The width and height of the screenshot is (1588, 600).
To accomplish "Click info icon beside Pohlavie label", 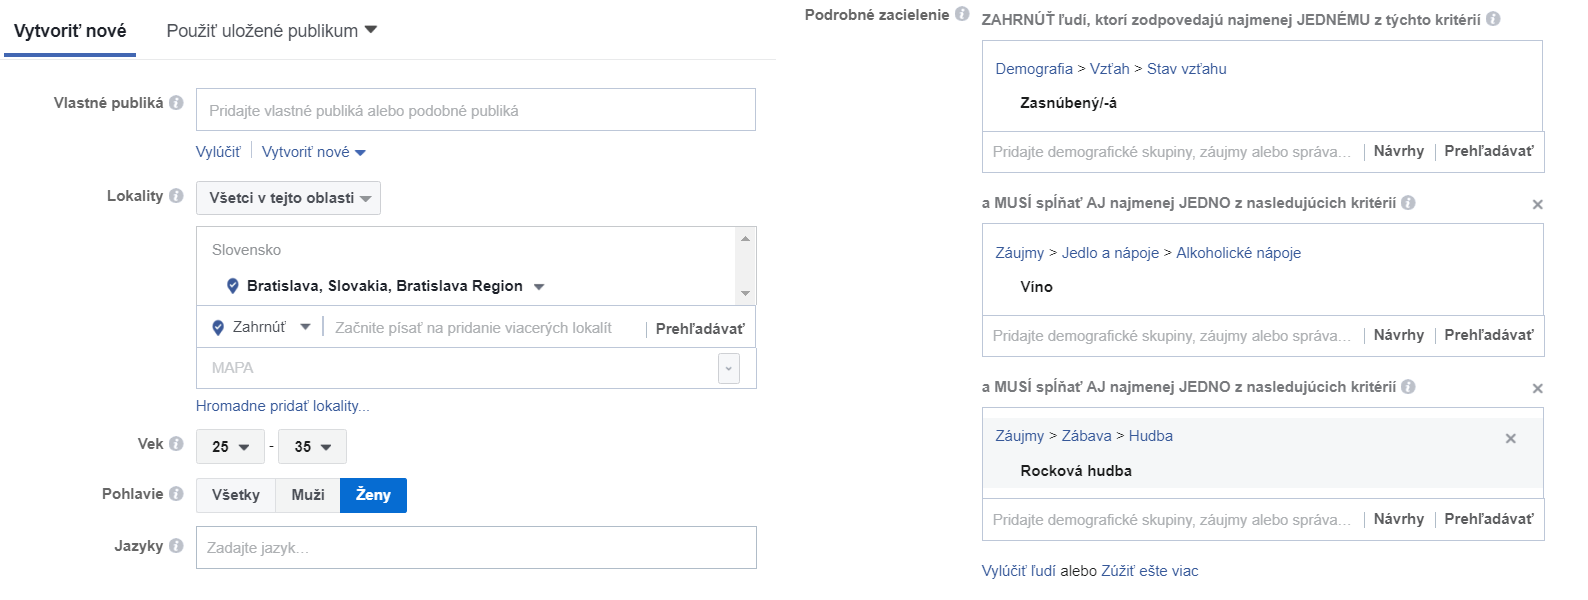I will click(x=176, y=494).
